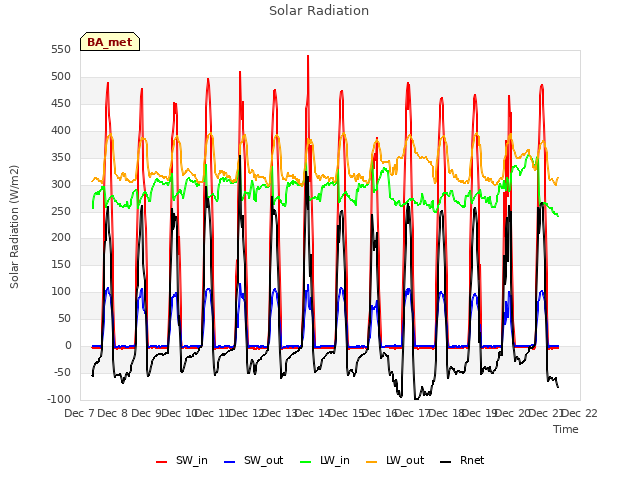Image resolution: width=640 pixels, height=480 pixels.
Task: Click the 300 y-axis tick label
Action: point(61,184)
